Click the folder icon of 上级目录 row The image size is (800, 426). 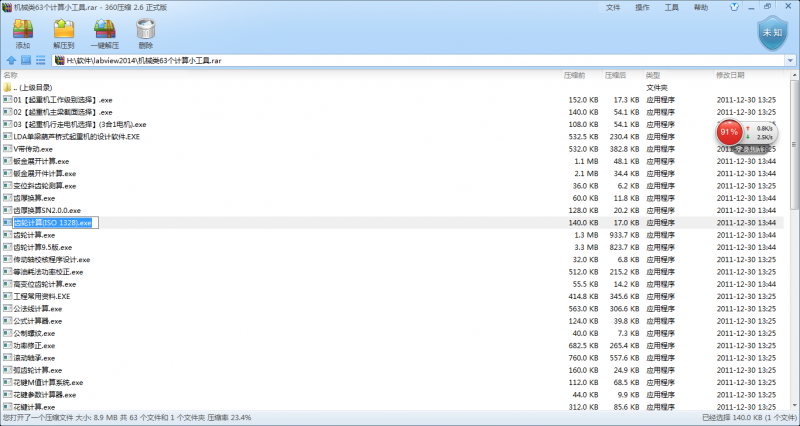coord(7,87)
